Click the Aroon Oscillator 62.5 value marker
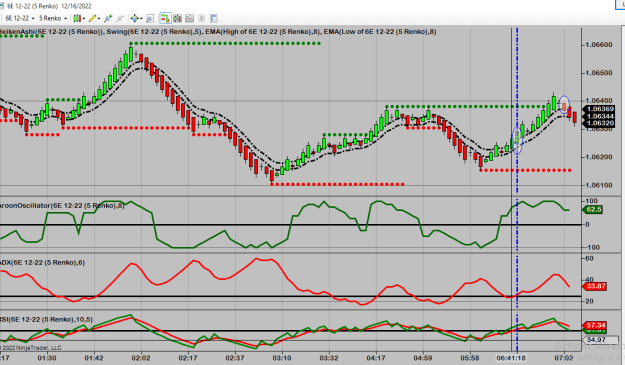The width and height of the screenshot is (625, 365). coord(593,210)
